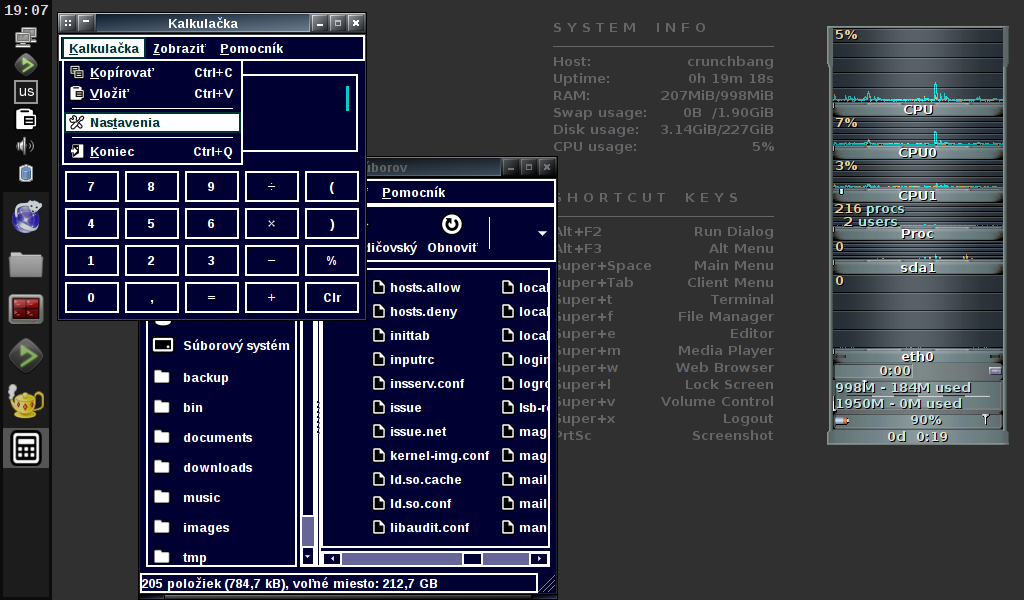The image size is (1024, 600).
Task: Select the hosts.allow file
Action: [x=417, y=287]
